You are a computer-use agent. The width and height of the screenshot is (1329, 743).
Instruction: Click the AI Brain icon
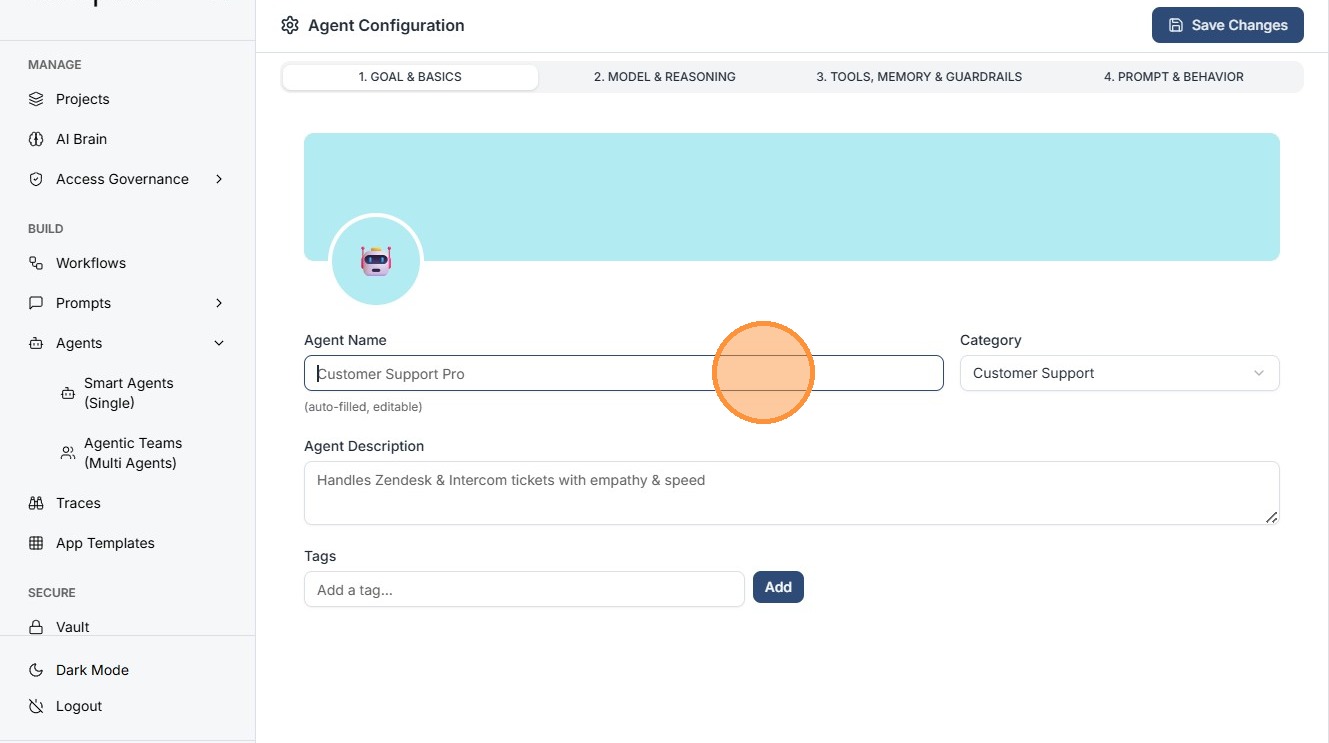point(36,139)
